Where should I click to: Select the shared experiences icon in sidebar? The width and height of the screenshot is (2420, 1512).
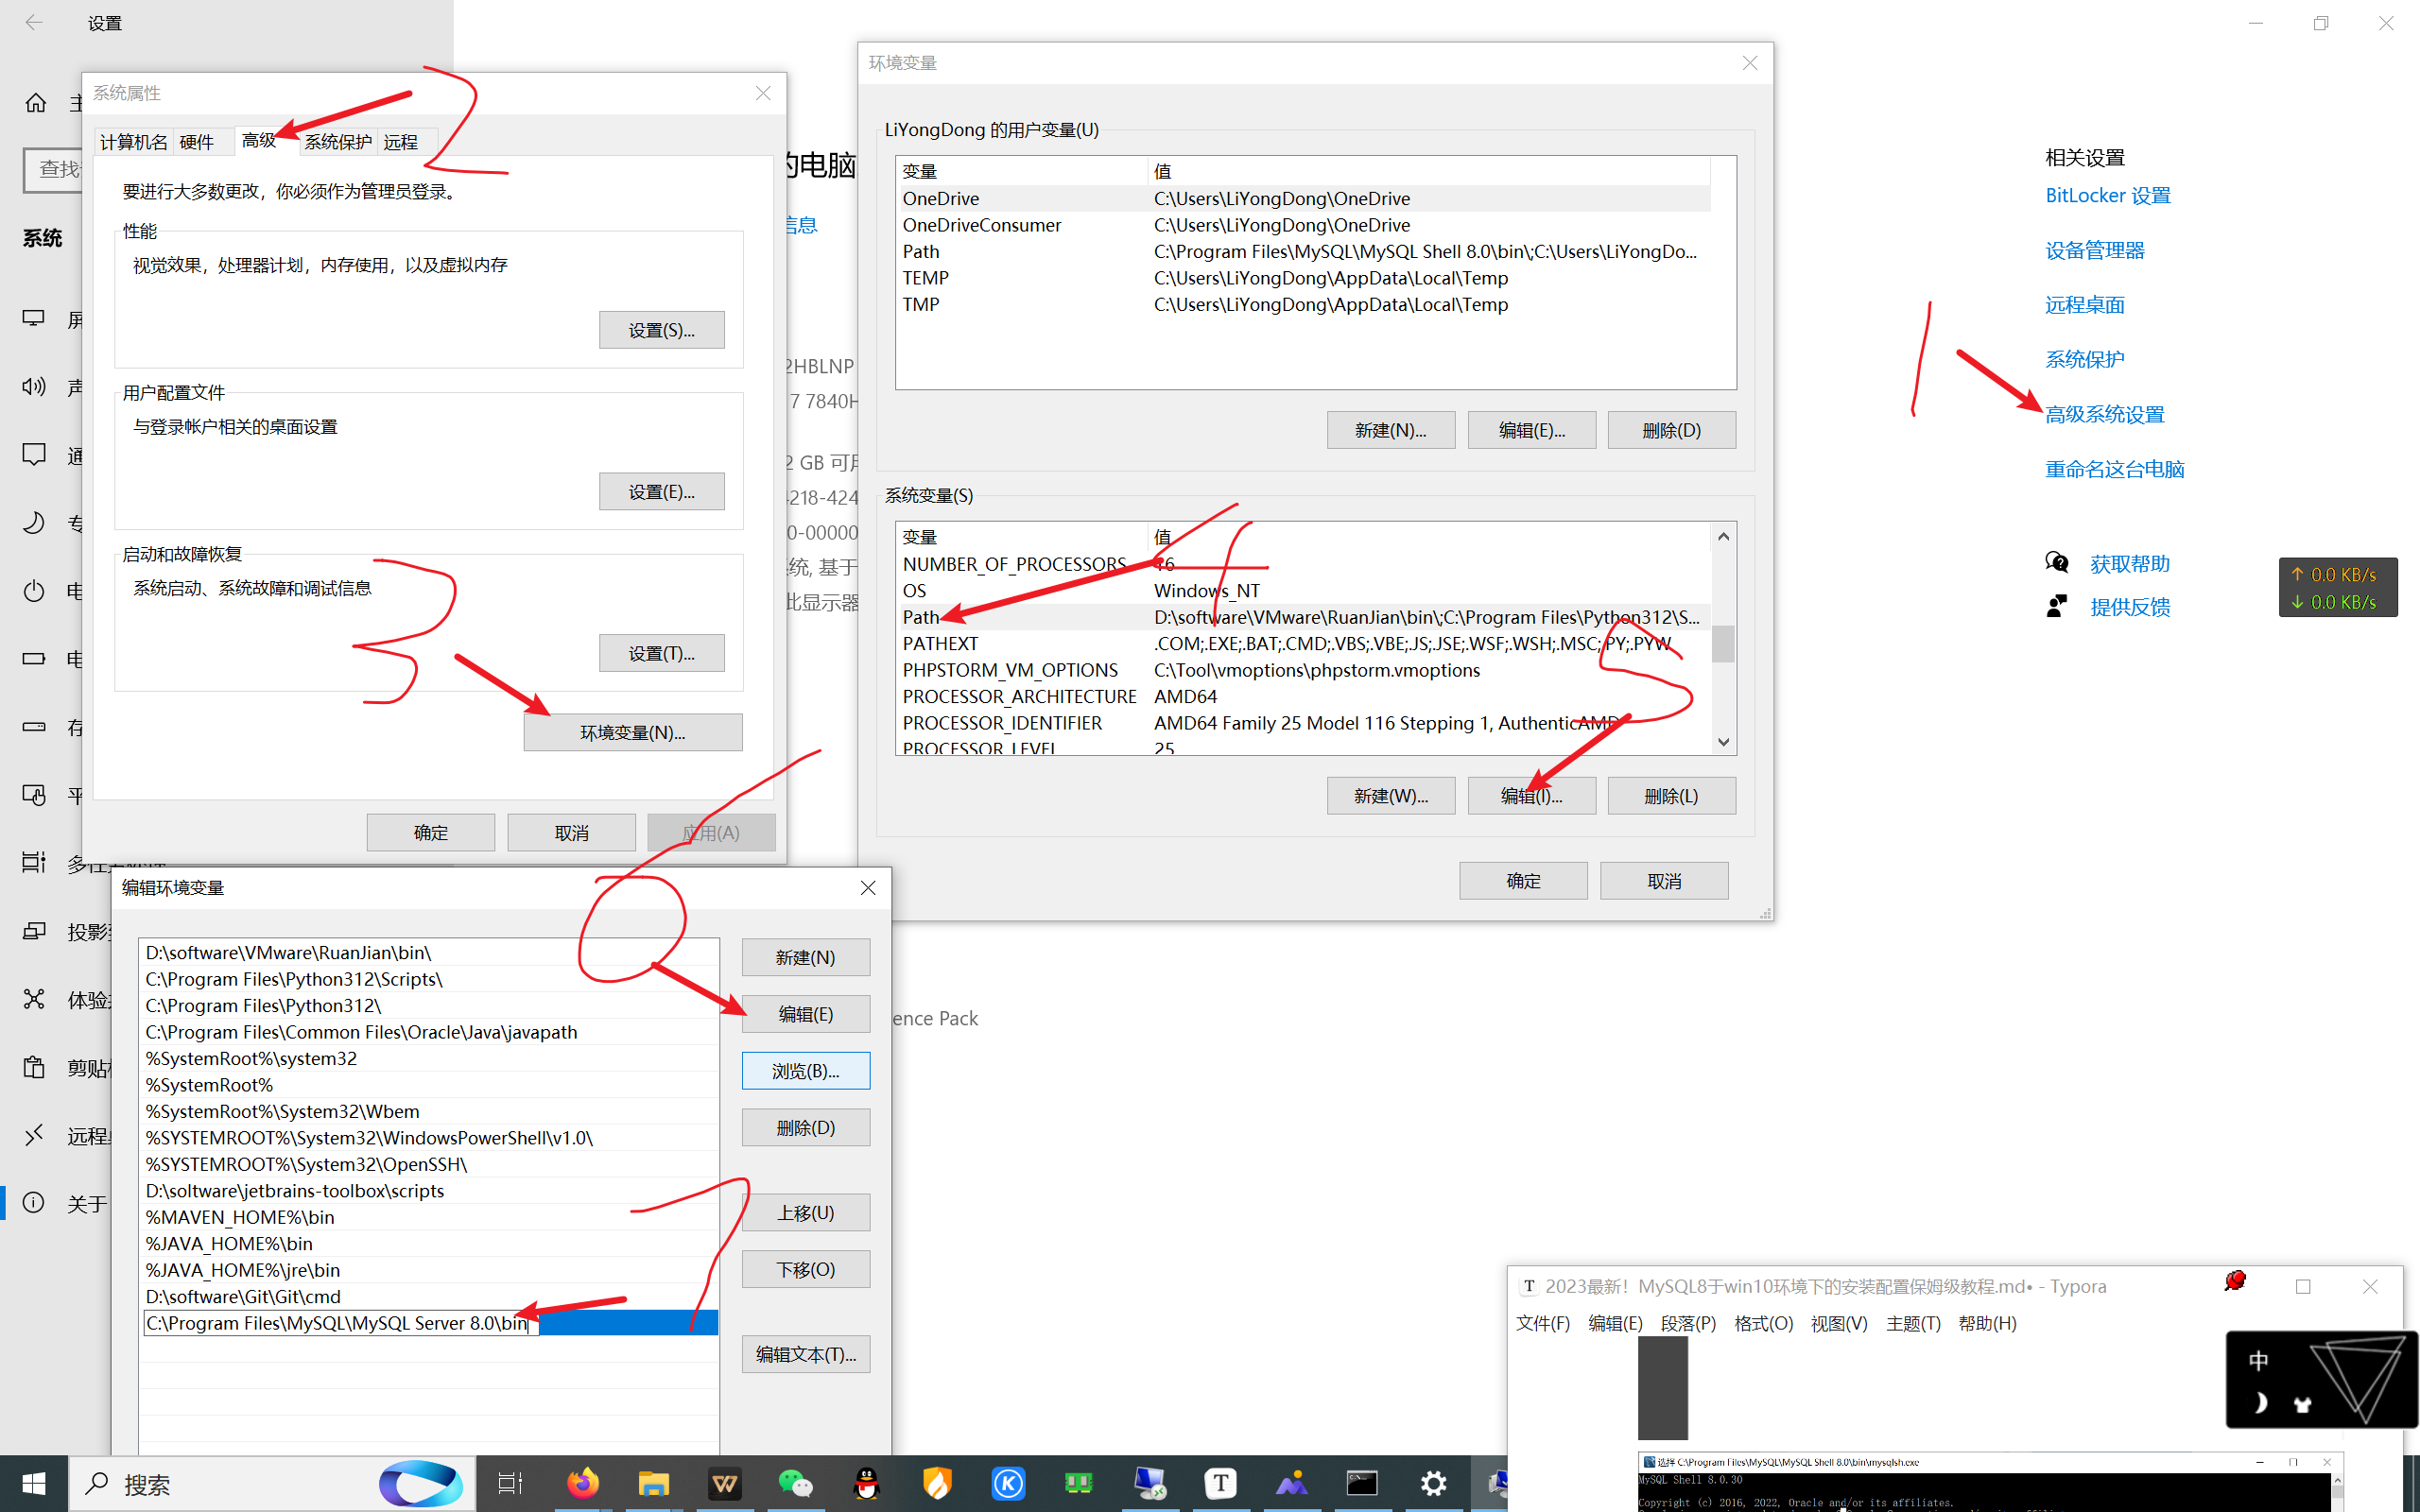pos(34,999)
